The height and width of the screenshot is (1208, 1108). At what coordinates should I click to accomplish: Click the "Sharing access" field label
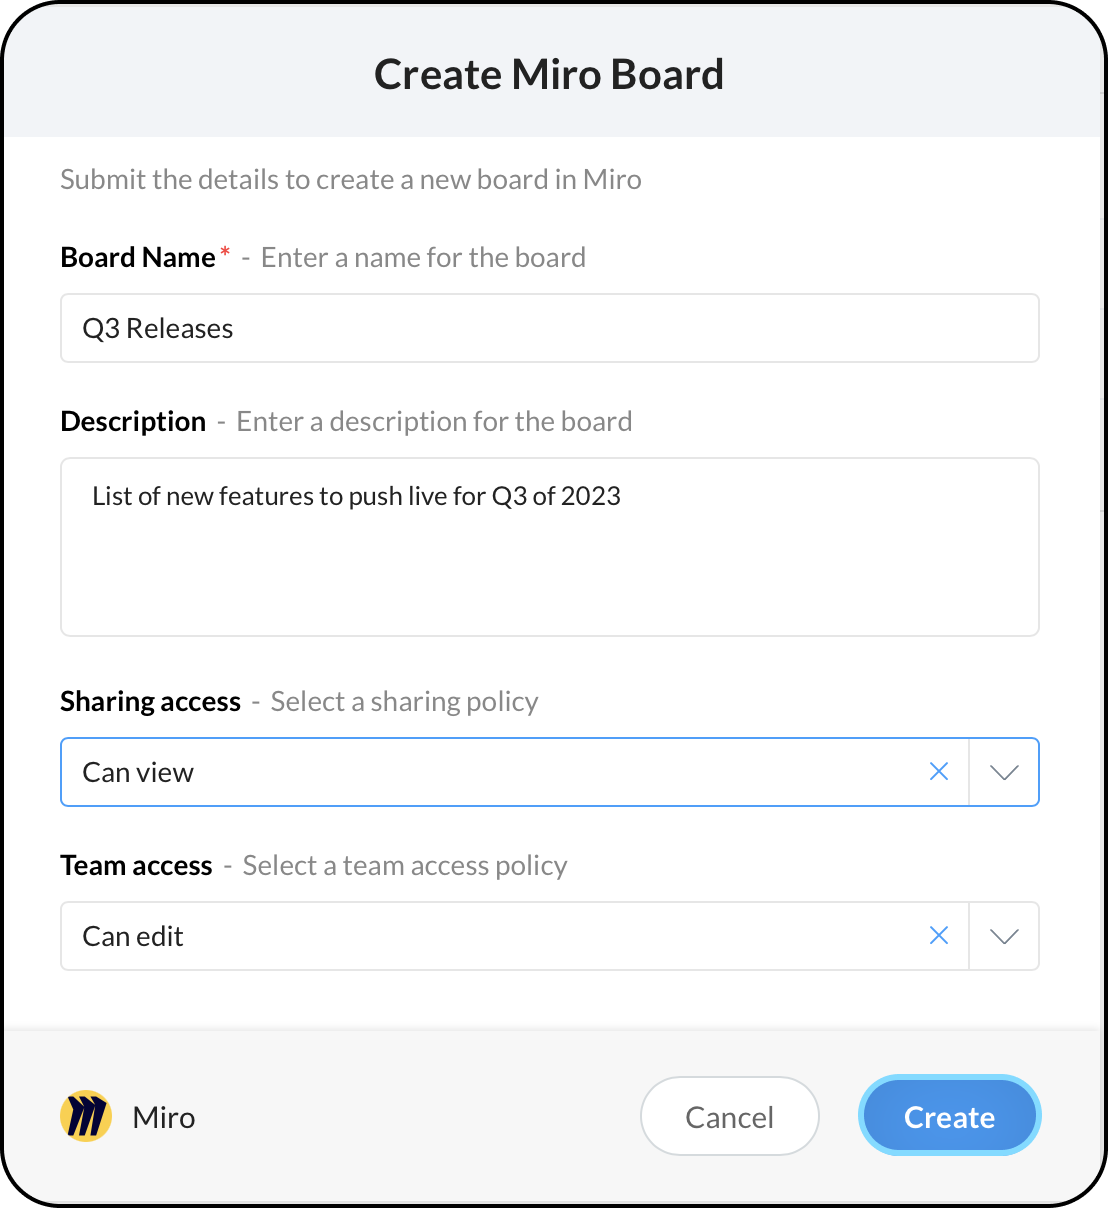pyautogui.click(x=150, y=701)
